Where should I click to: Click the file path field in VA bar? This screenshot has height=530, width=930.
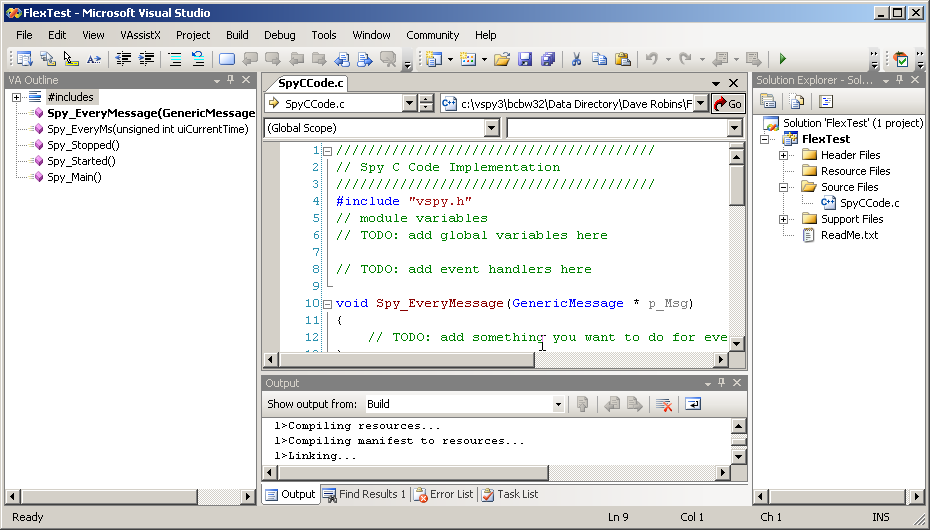coord(575,104)
